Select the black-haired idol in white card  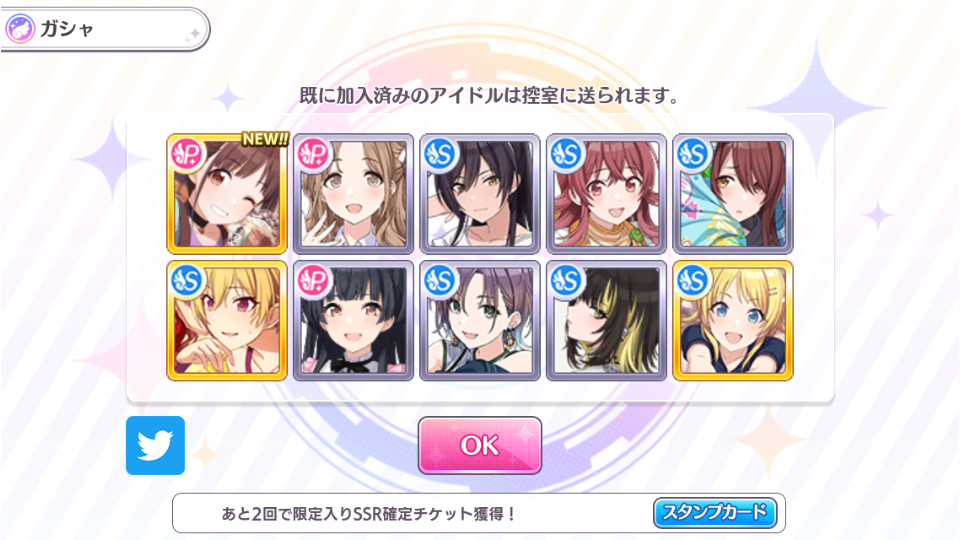pos(480,194)
